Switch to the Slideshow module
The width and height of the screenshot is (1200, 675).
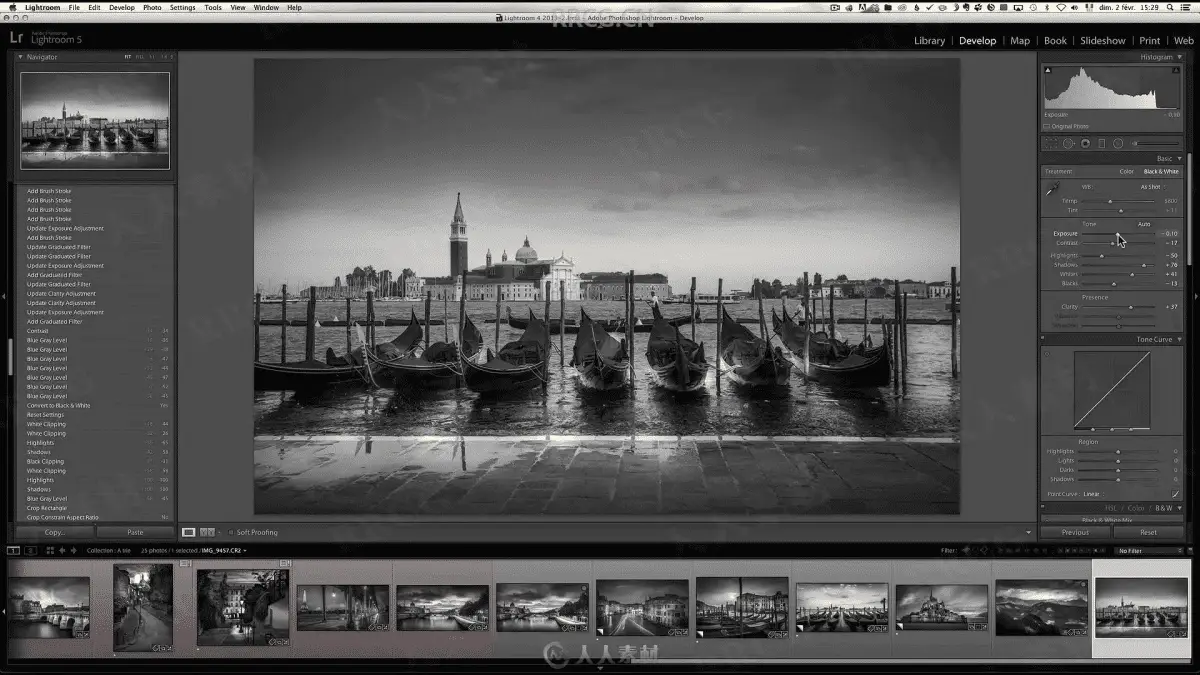click(x=1102, y=41)
